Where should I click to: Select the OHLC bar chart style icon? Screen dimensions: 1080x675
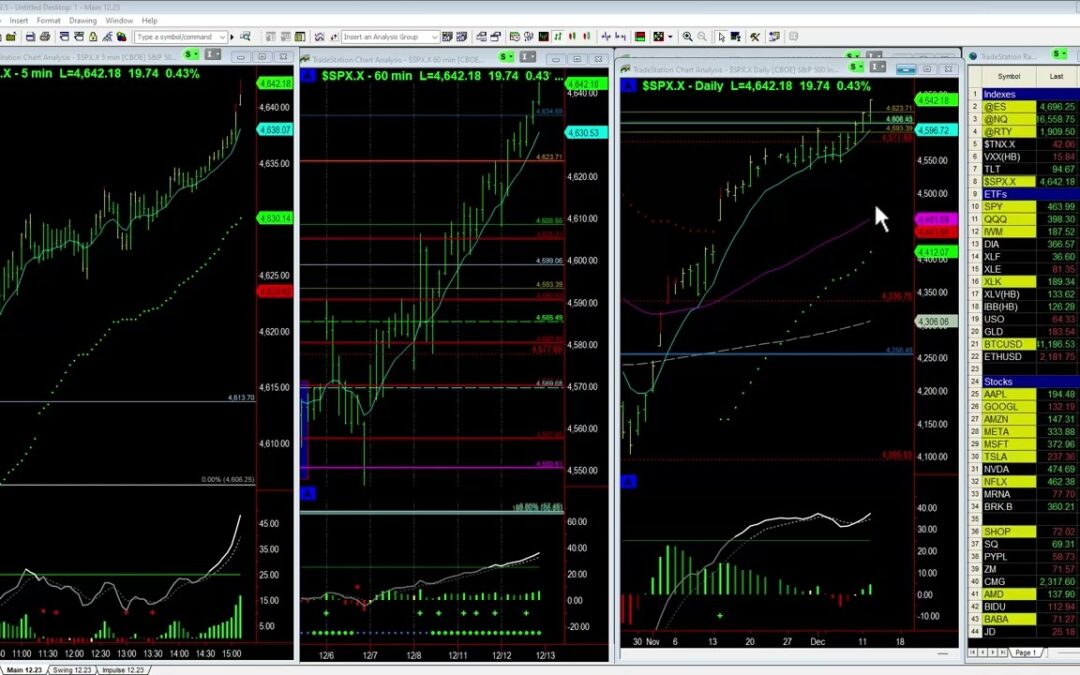pos(558,37)
